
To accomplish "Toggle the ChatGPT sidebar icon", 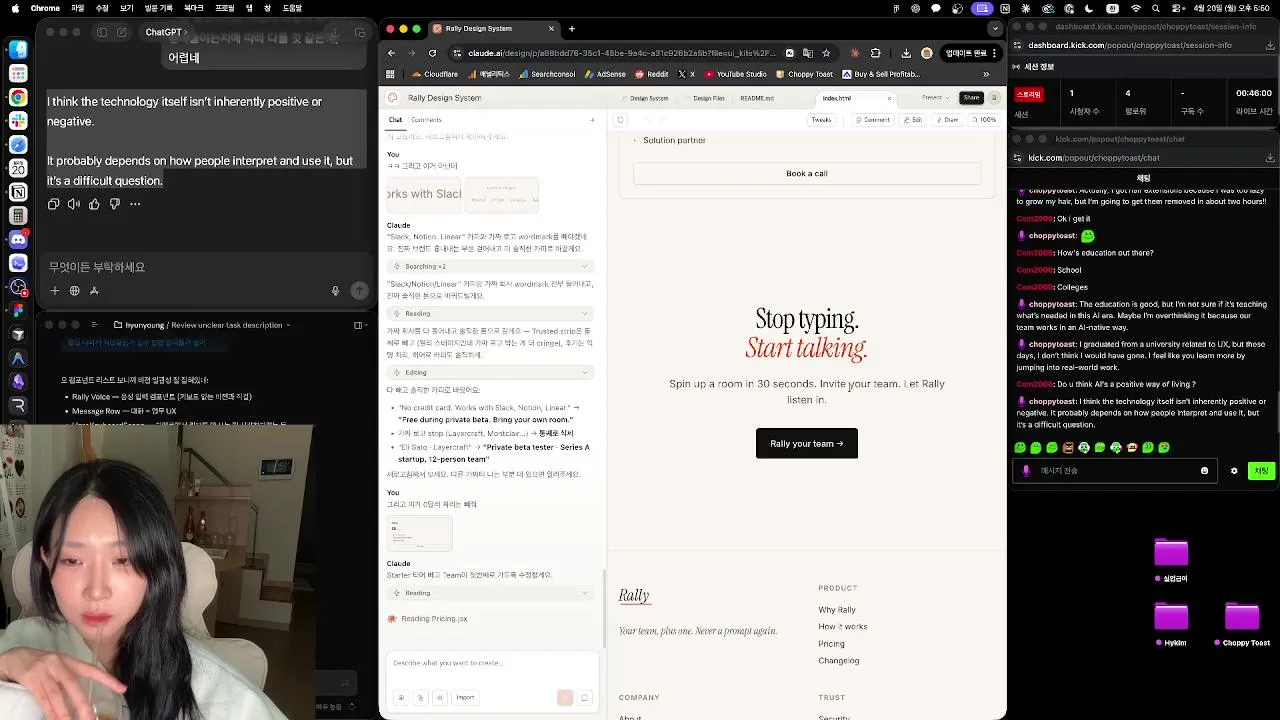I will [102, 32].
